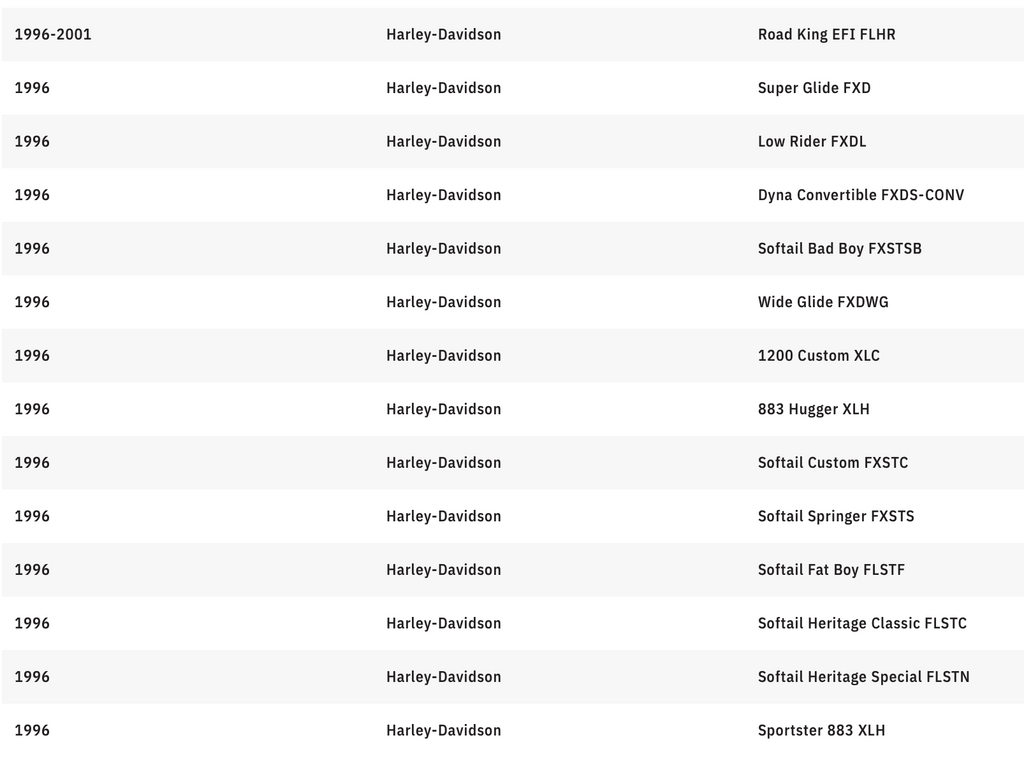1024x761 pixels.
Task: Click Dyna Convertible FXDS-CONV model text
Action: click(x=861, y=195)
